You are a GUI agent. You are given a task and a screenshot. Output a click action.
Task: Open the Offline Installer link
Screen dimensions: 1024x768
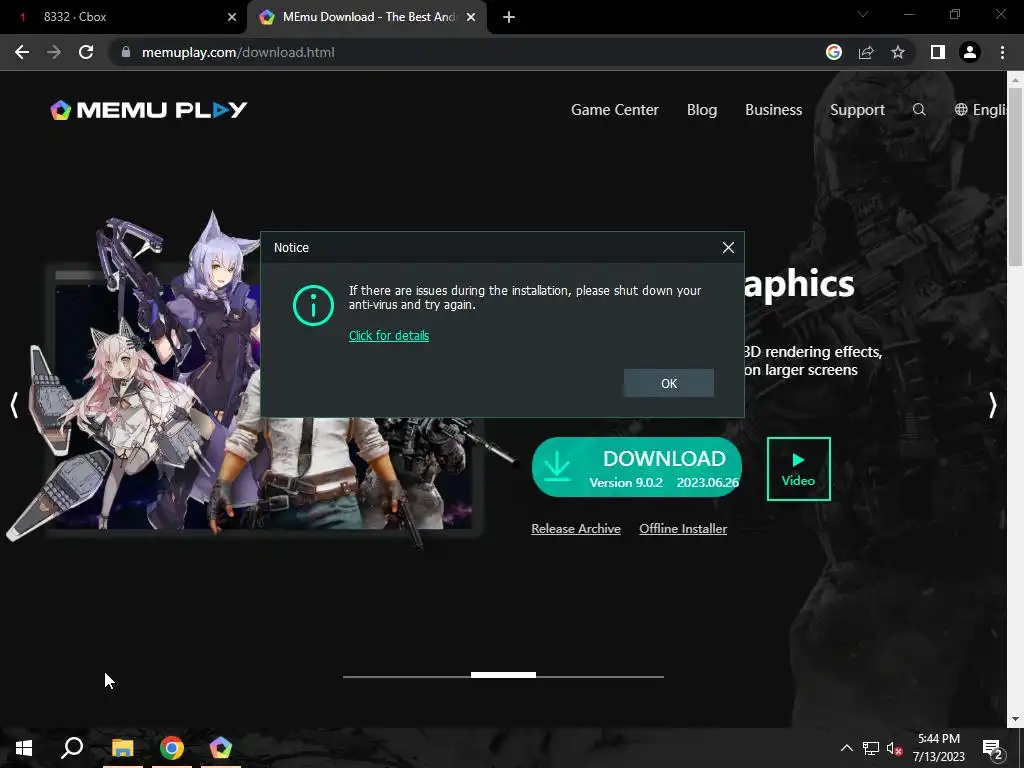coord(683,529)
